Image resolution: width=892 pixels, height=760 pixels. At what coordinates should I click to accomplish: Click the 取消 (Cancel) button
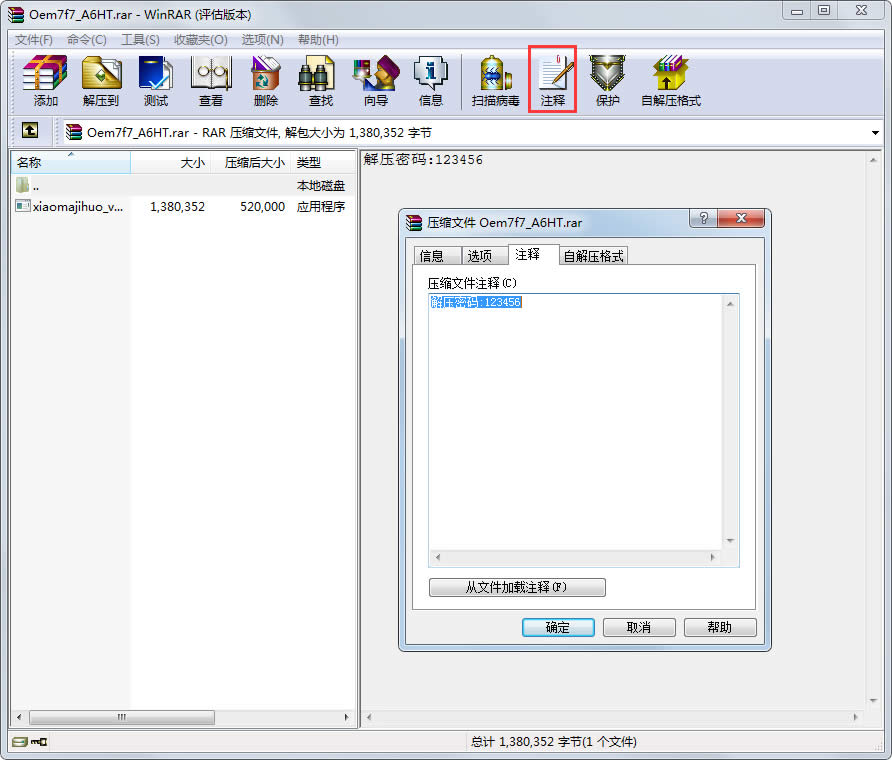click(x=639, y=627)
